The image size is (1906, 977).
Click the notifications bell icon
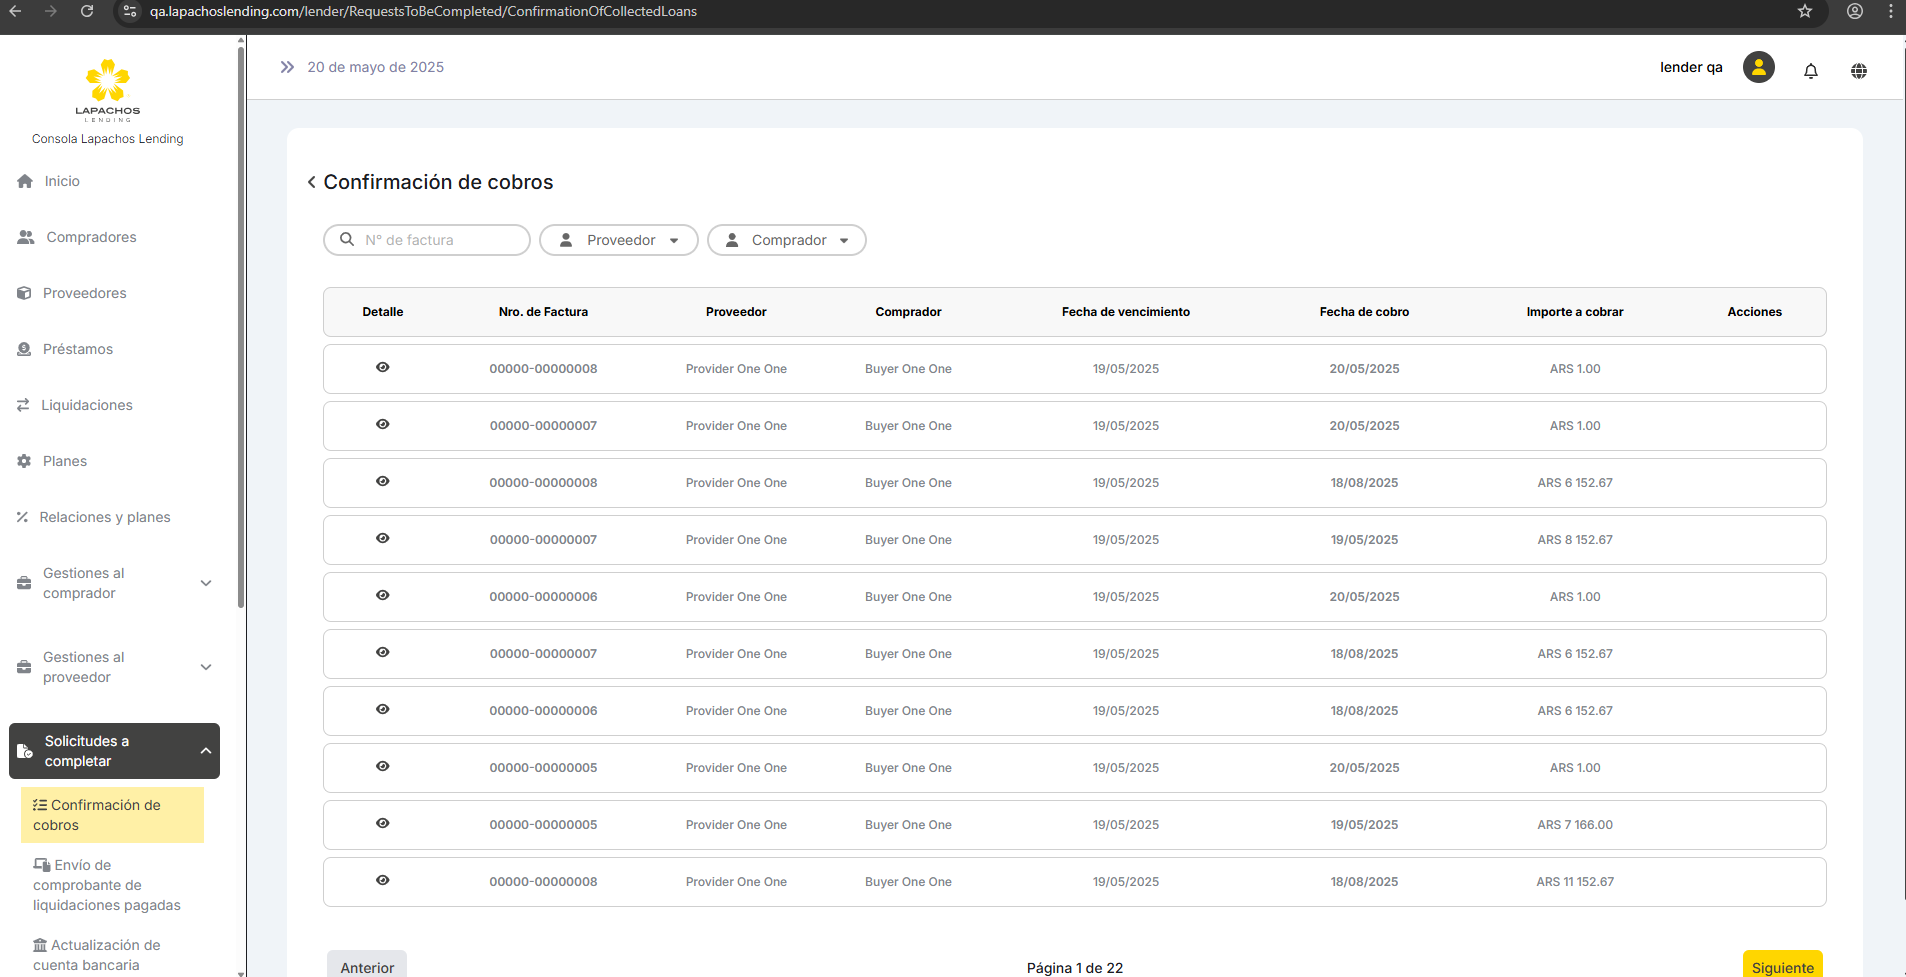(x=1810, y=70)
